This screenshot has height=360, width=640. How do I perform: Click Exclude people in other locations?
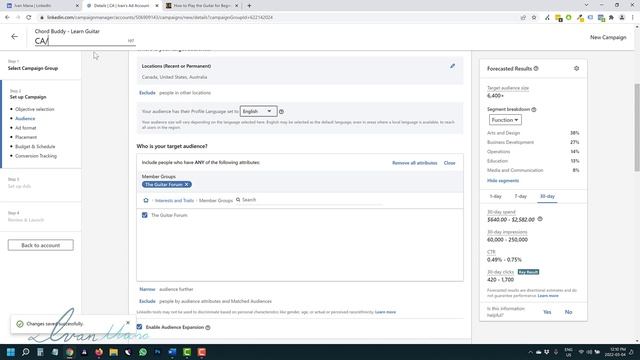click(147, 93)
